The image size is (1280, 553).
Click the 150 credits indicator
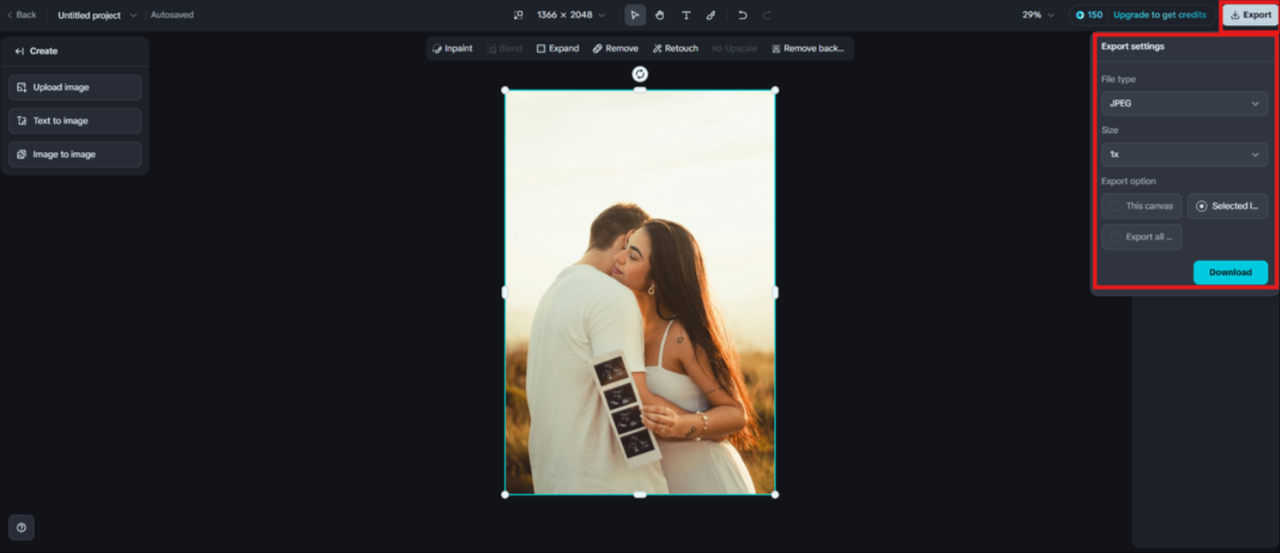click(1089, 15)
